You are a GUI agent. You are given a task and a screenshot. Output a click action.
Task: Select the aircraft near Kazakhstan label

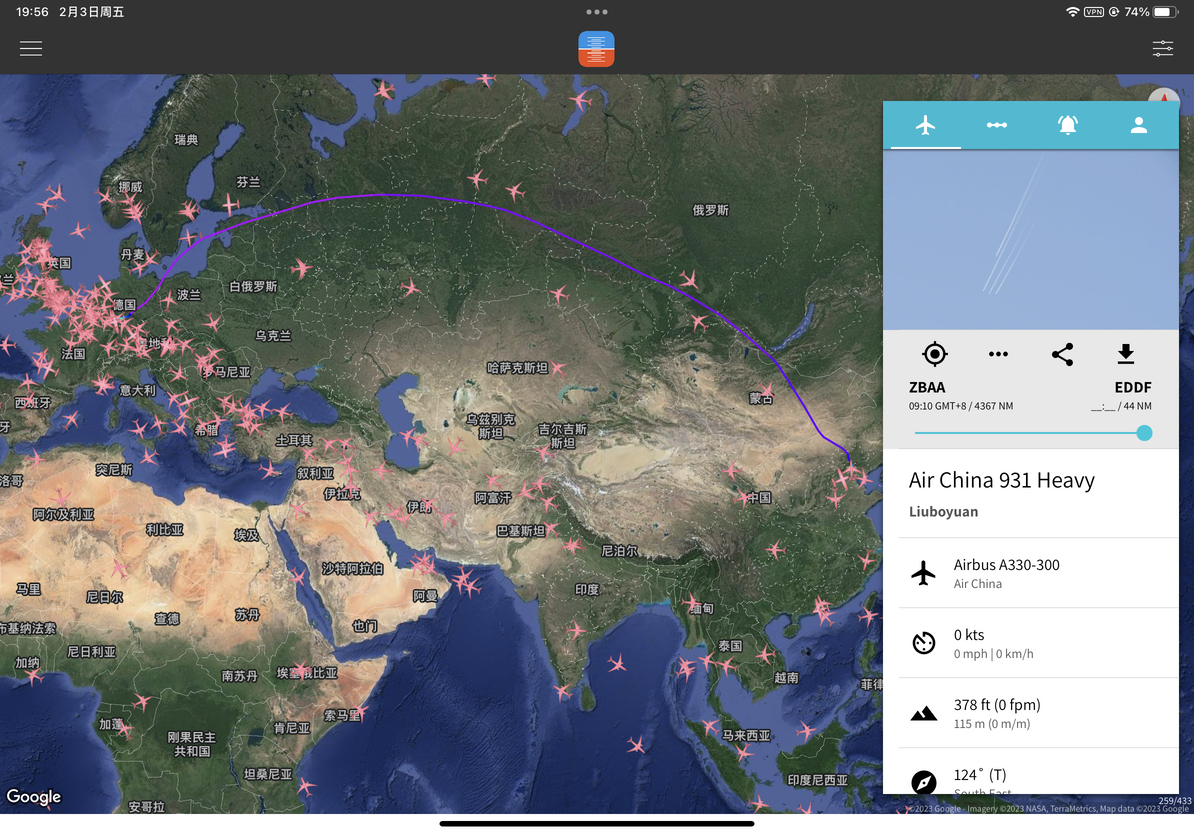coord(558,369)
